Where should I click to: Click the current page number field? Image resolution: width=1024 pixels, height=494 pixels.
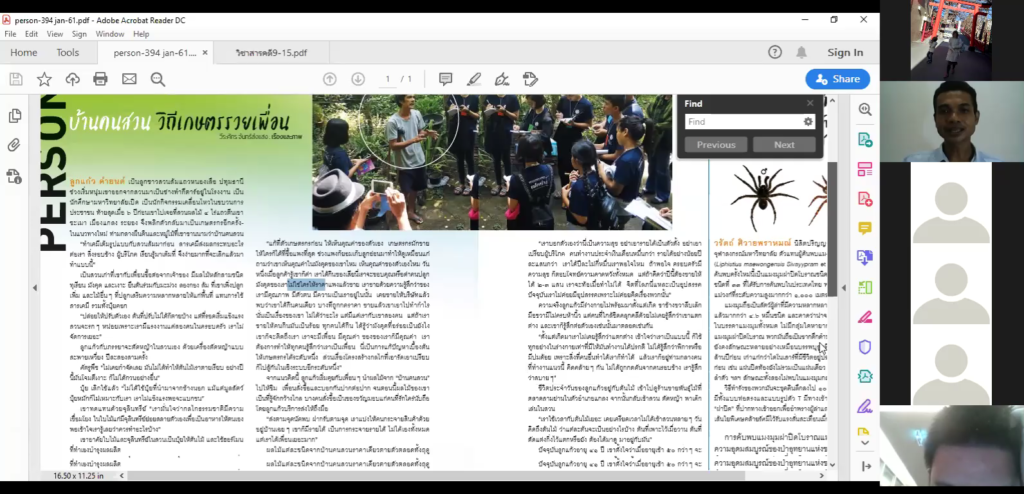(387, 79)
